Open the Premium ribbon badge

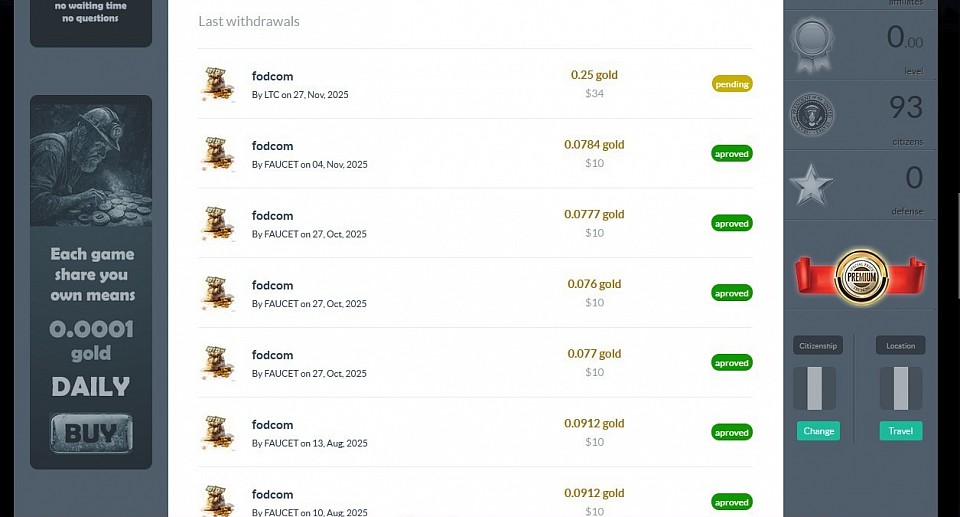[x=860, y=276]
